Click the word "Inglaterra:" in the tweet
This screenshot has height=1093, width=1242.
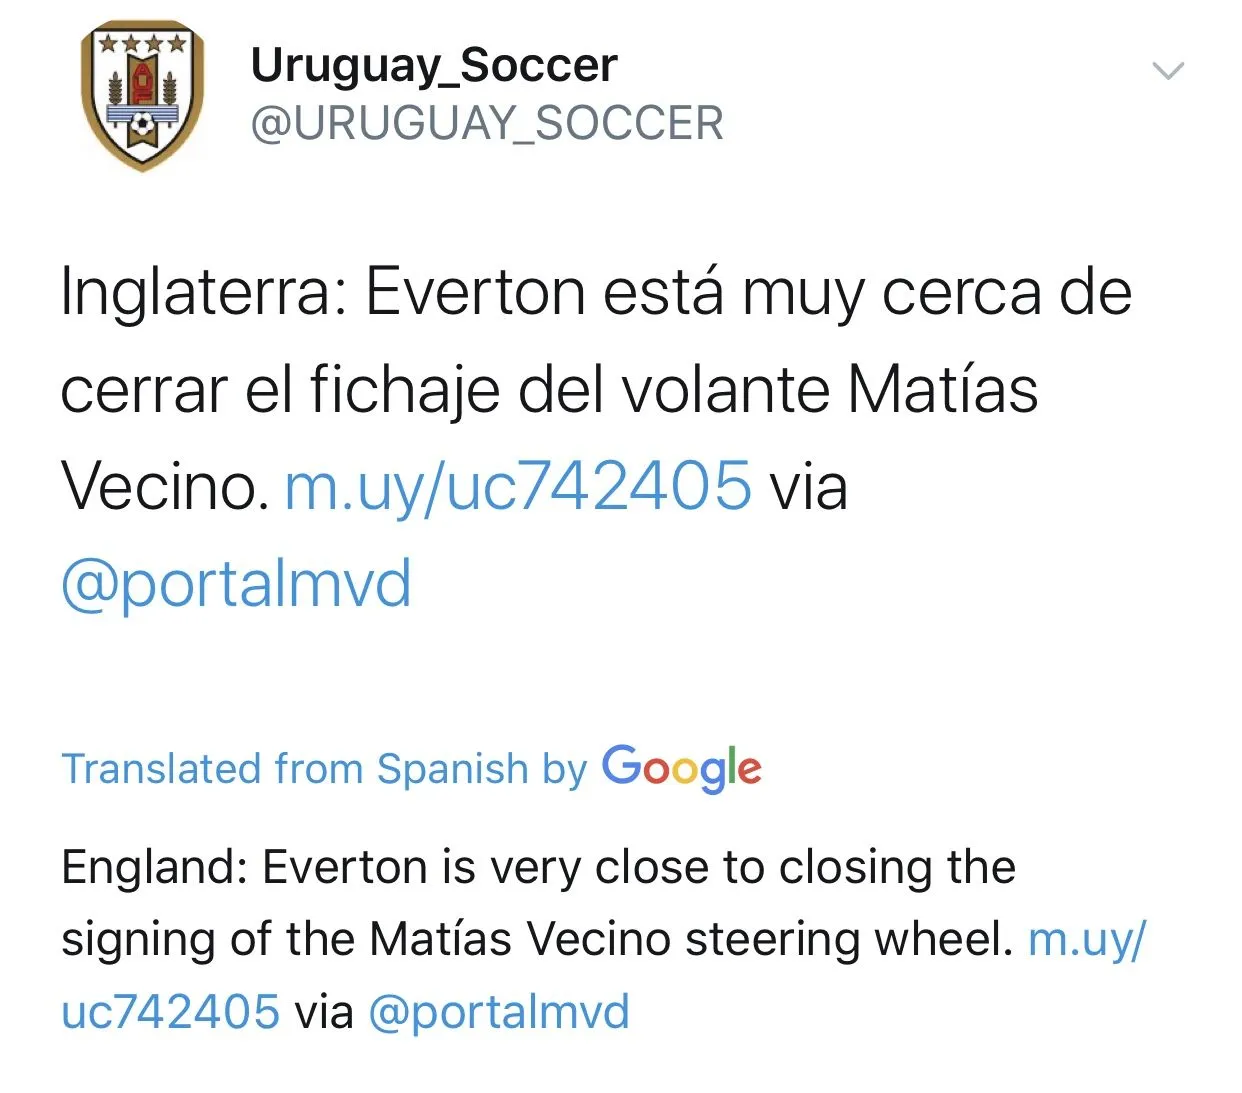pyautogui.click(x=204, y=293)
